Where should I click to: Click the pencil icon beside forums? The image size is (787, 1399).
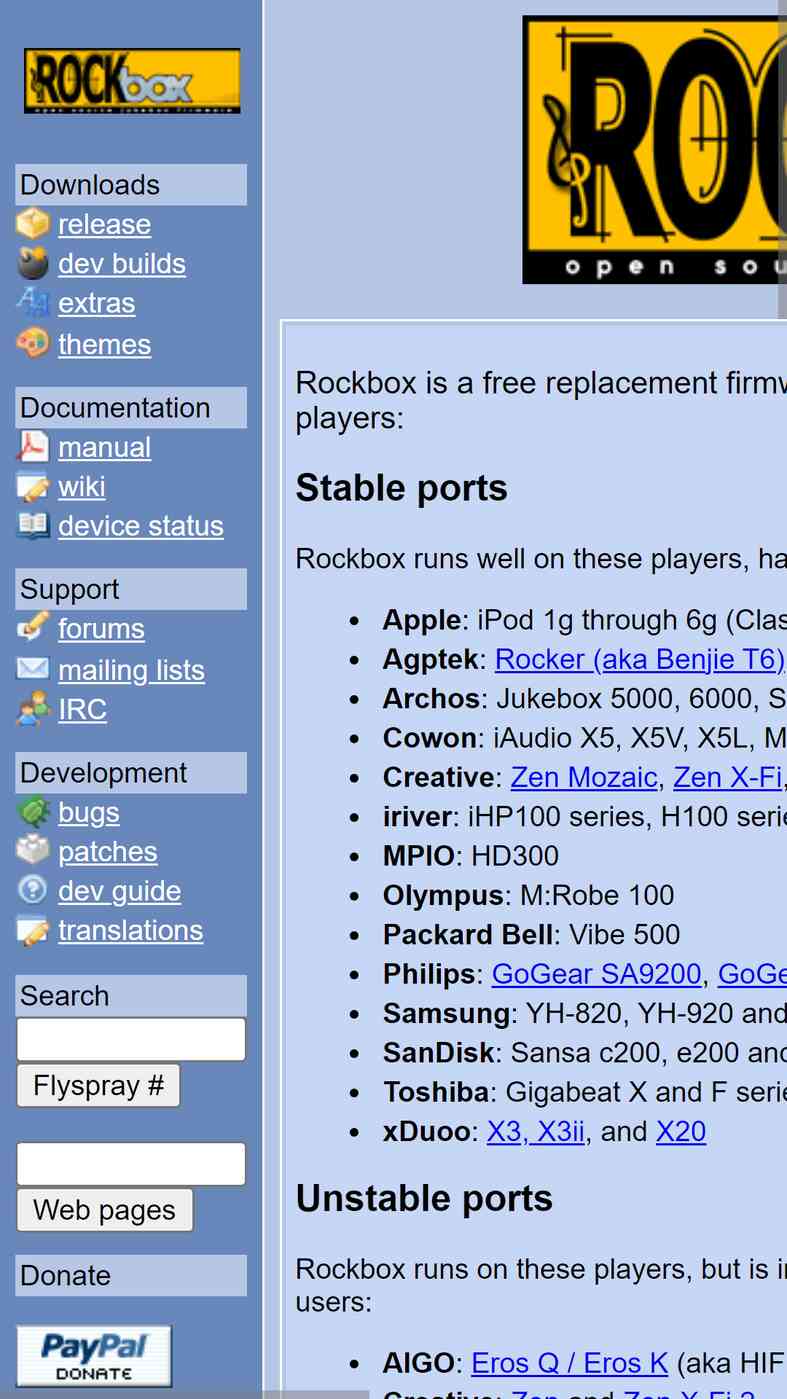33,628
